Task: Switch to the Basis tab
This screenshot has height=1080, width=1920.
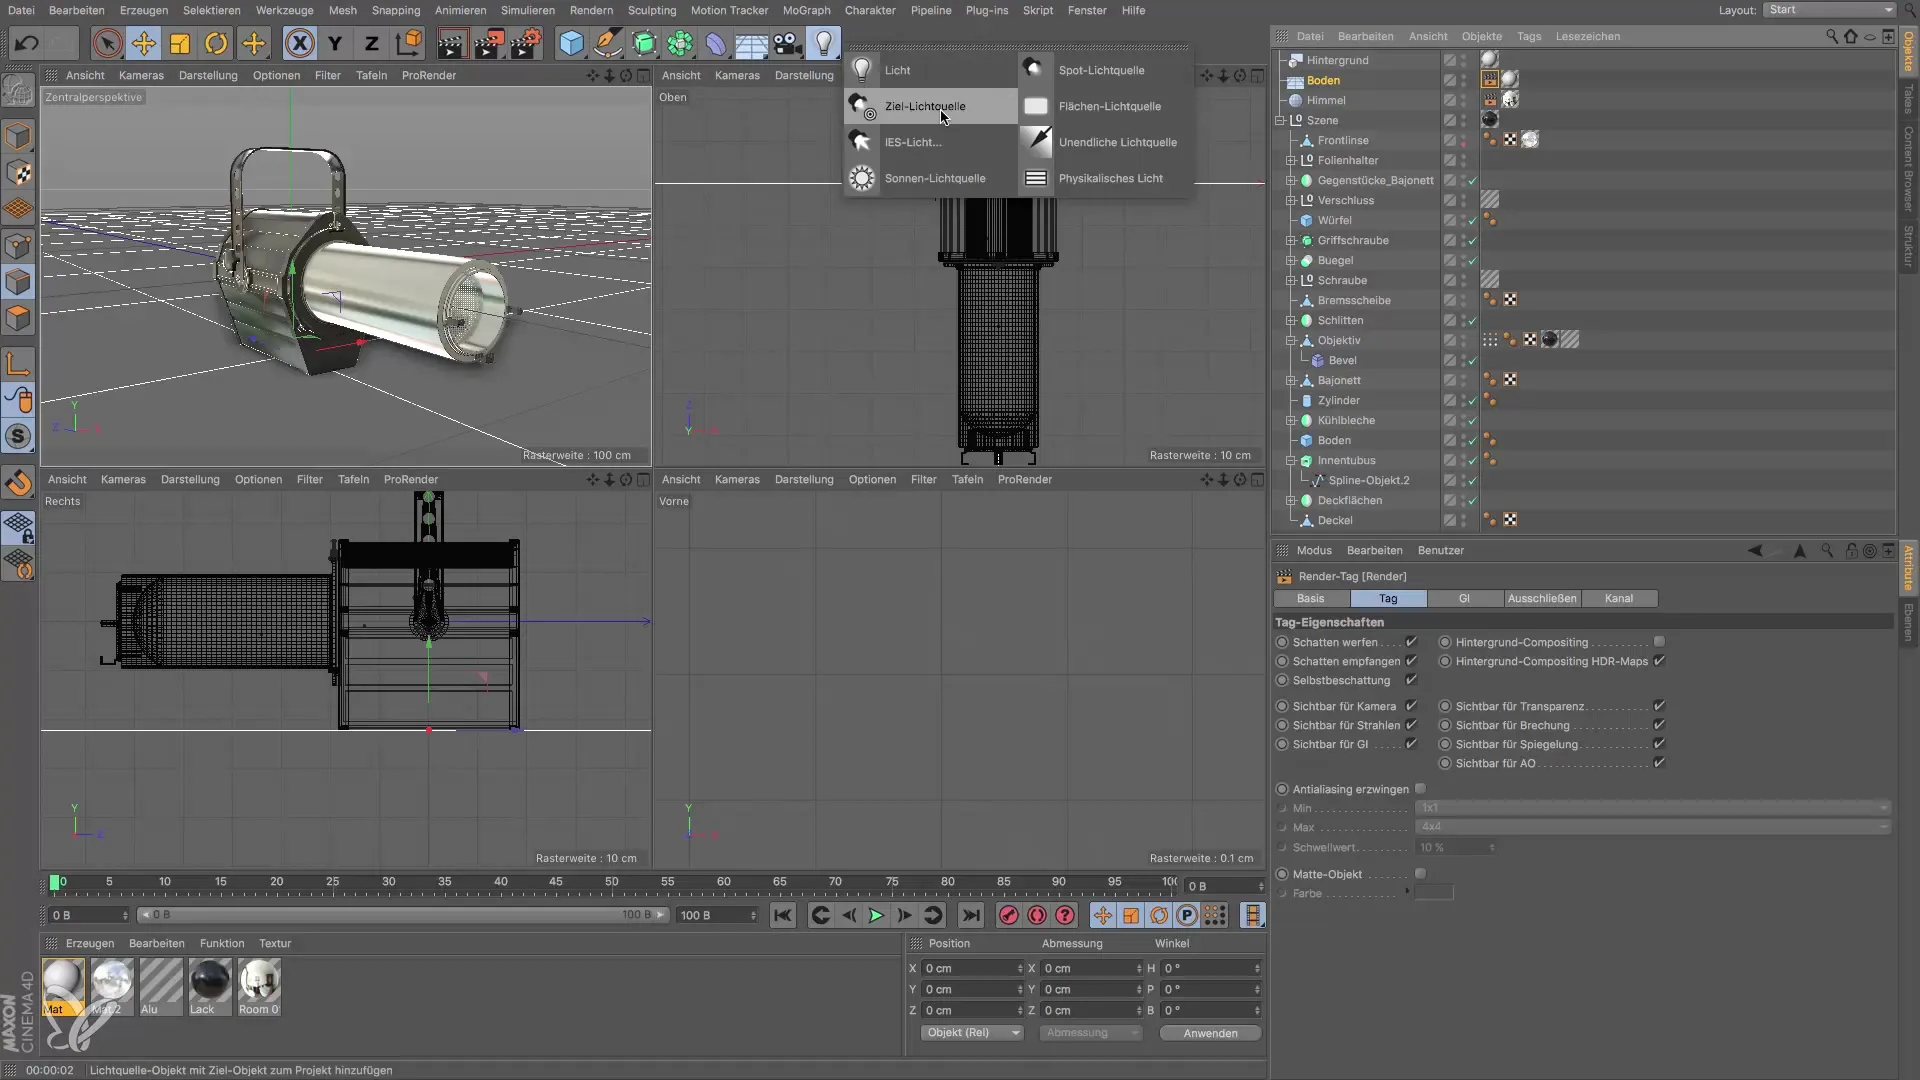Action: pos(1311,598)
